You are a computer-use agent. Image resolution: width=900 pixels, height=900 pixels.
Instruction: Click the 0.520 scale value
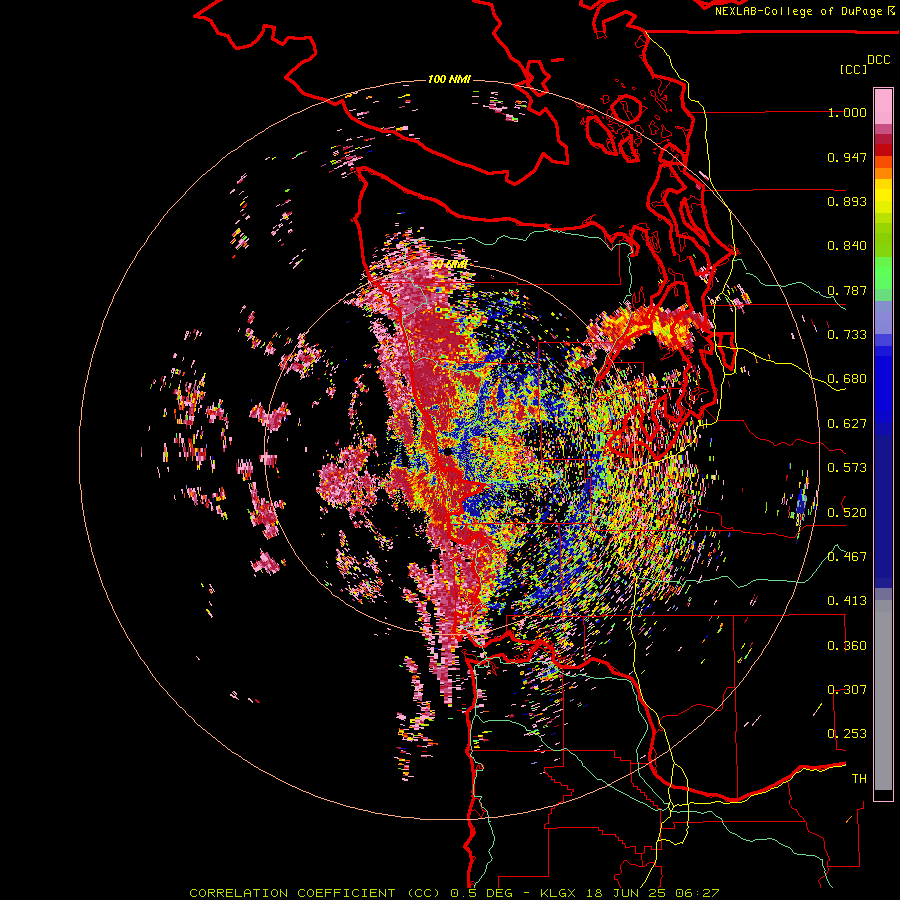(847, 512)
